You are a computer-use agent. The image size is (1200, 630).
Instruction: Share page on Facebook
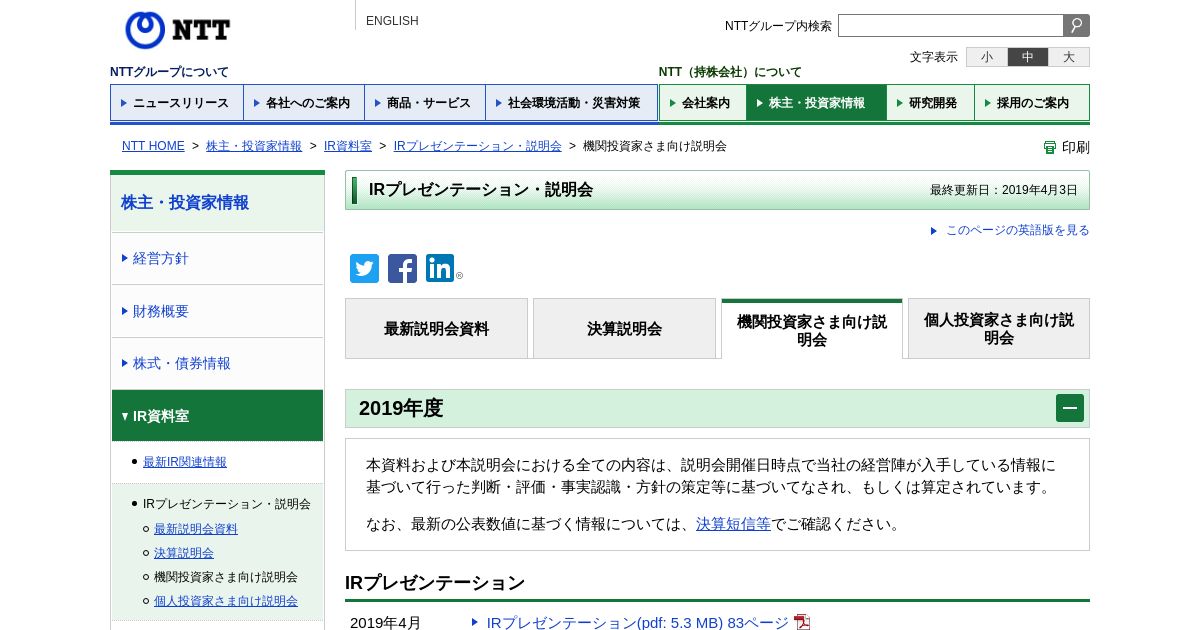click(402, 268)
